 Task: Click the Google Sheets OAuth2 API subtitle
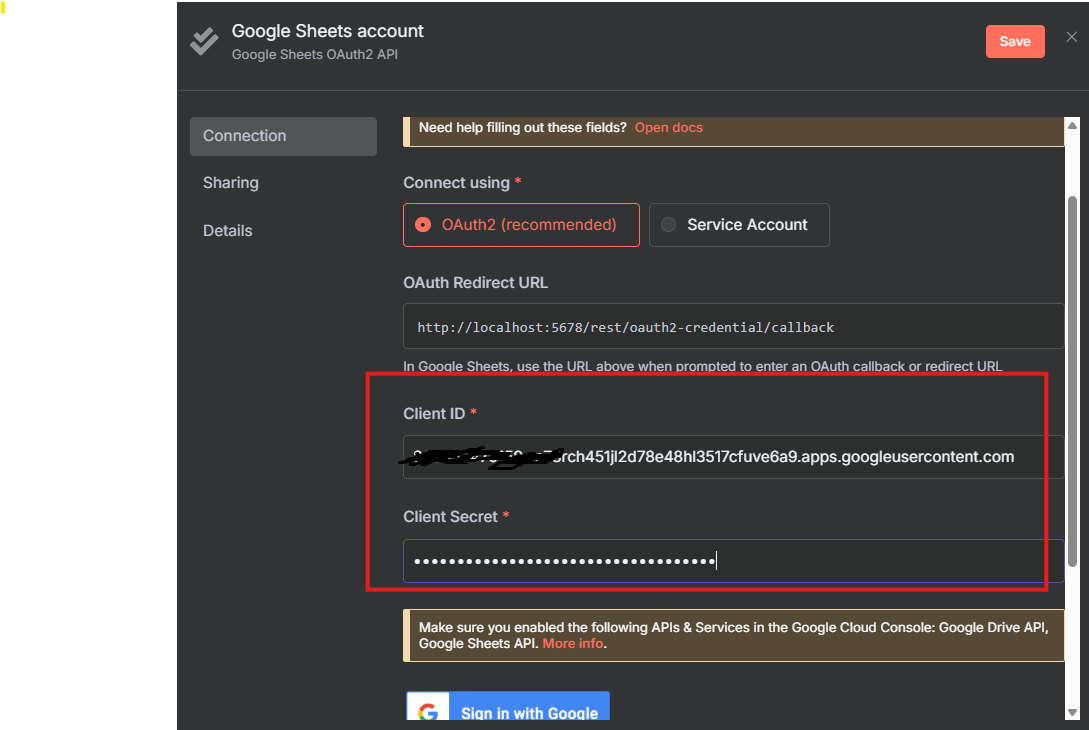(315, 55)
